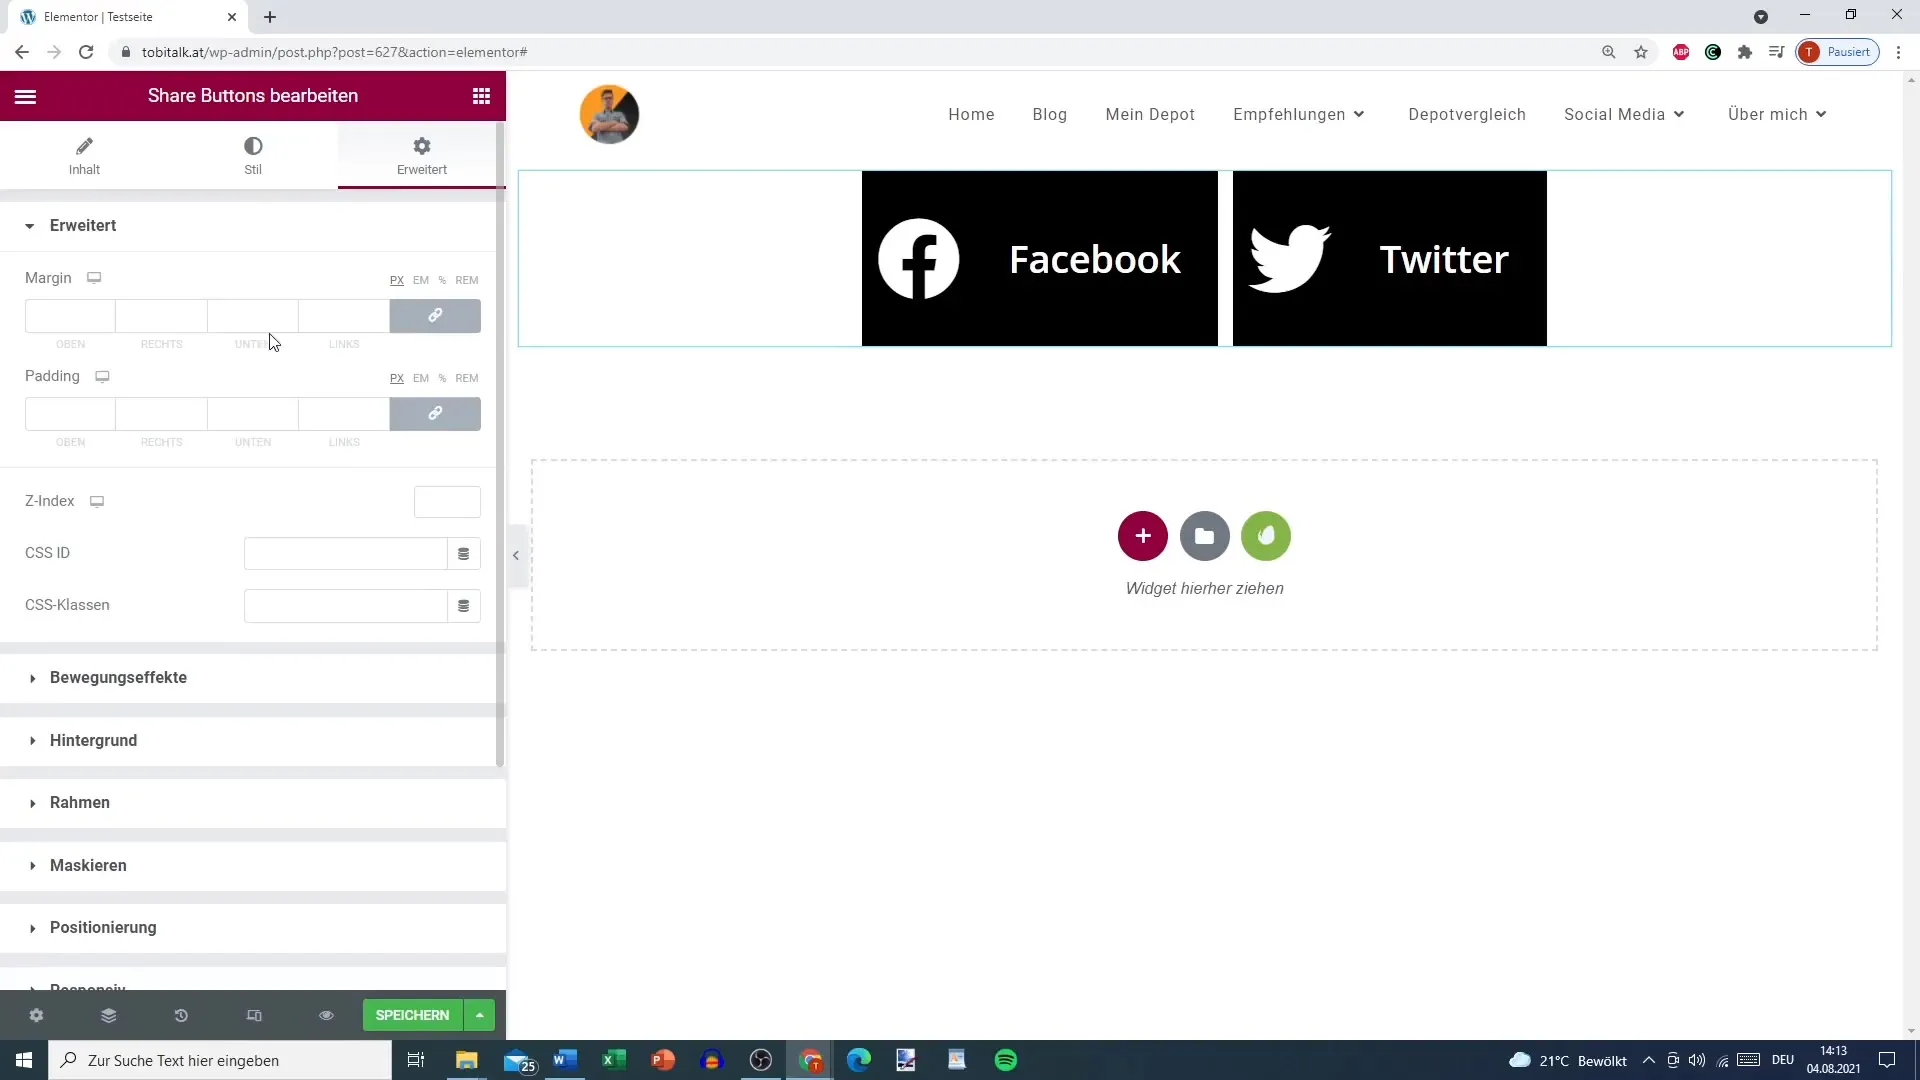Expand the Positionierung section
Viewport: 1920px width, 1080px height.
[253, 928]
